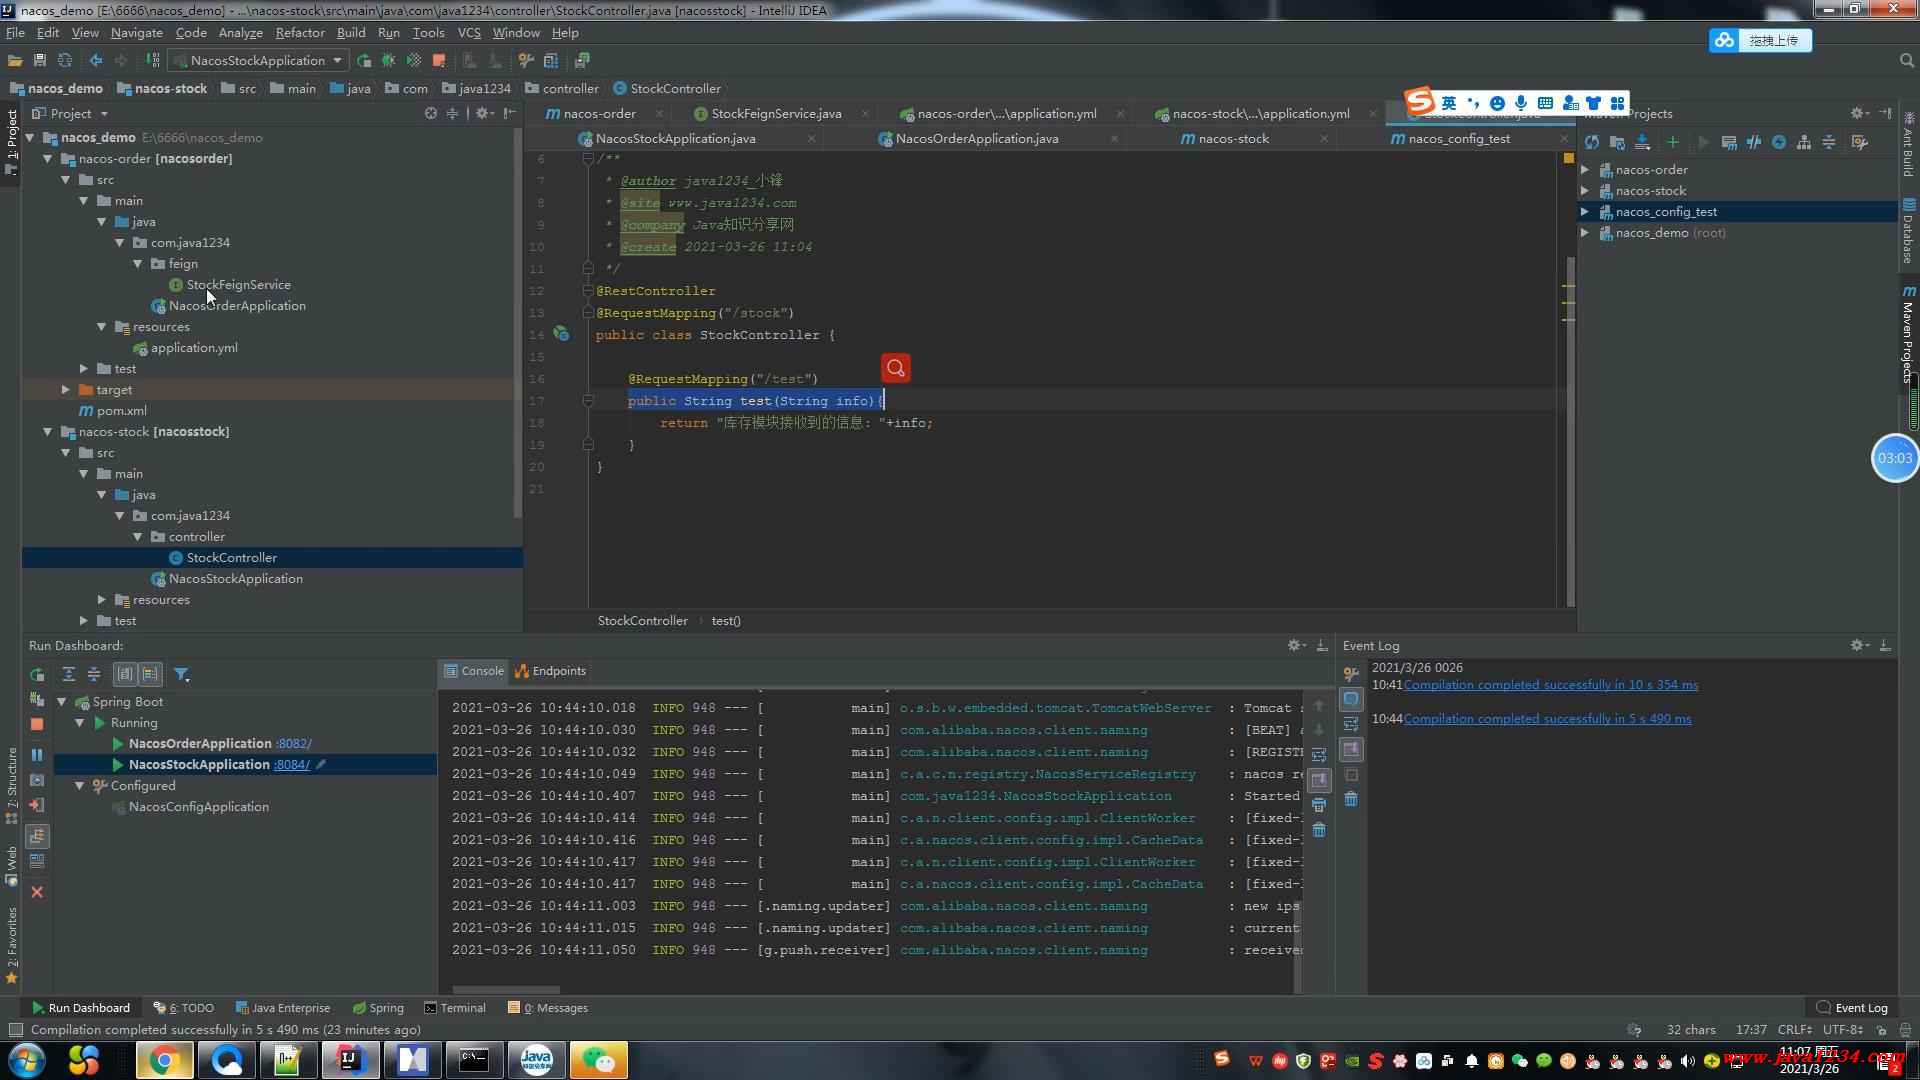This screenshot has height=1080, width=1920.
Task: Click red X close icon in dashboard
Action: click(37, 892)
